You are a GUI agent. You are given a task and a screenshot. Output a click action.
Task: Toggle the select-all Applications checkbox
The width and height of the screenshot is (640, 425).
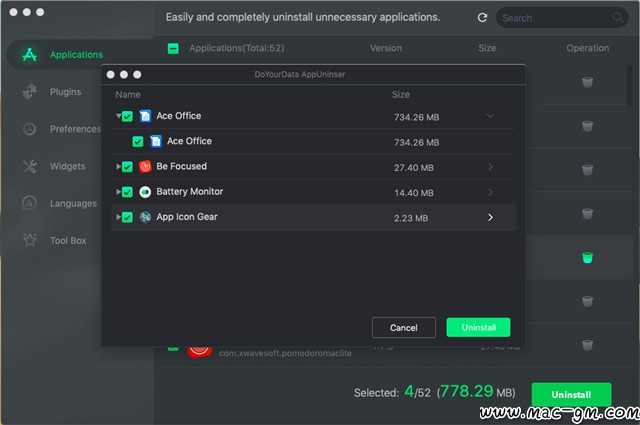pyautogui.click(x=173, y=49)
